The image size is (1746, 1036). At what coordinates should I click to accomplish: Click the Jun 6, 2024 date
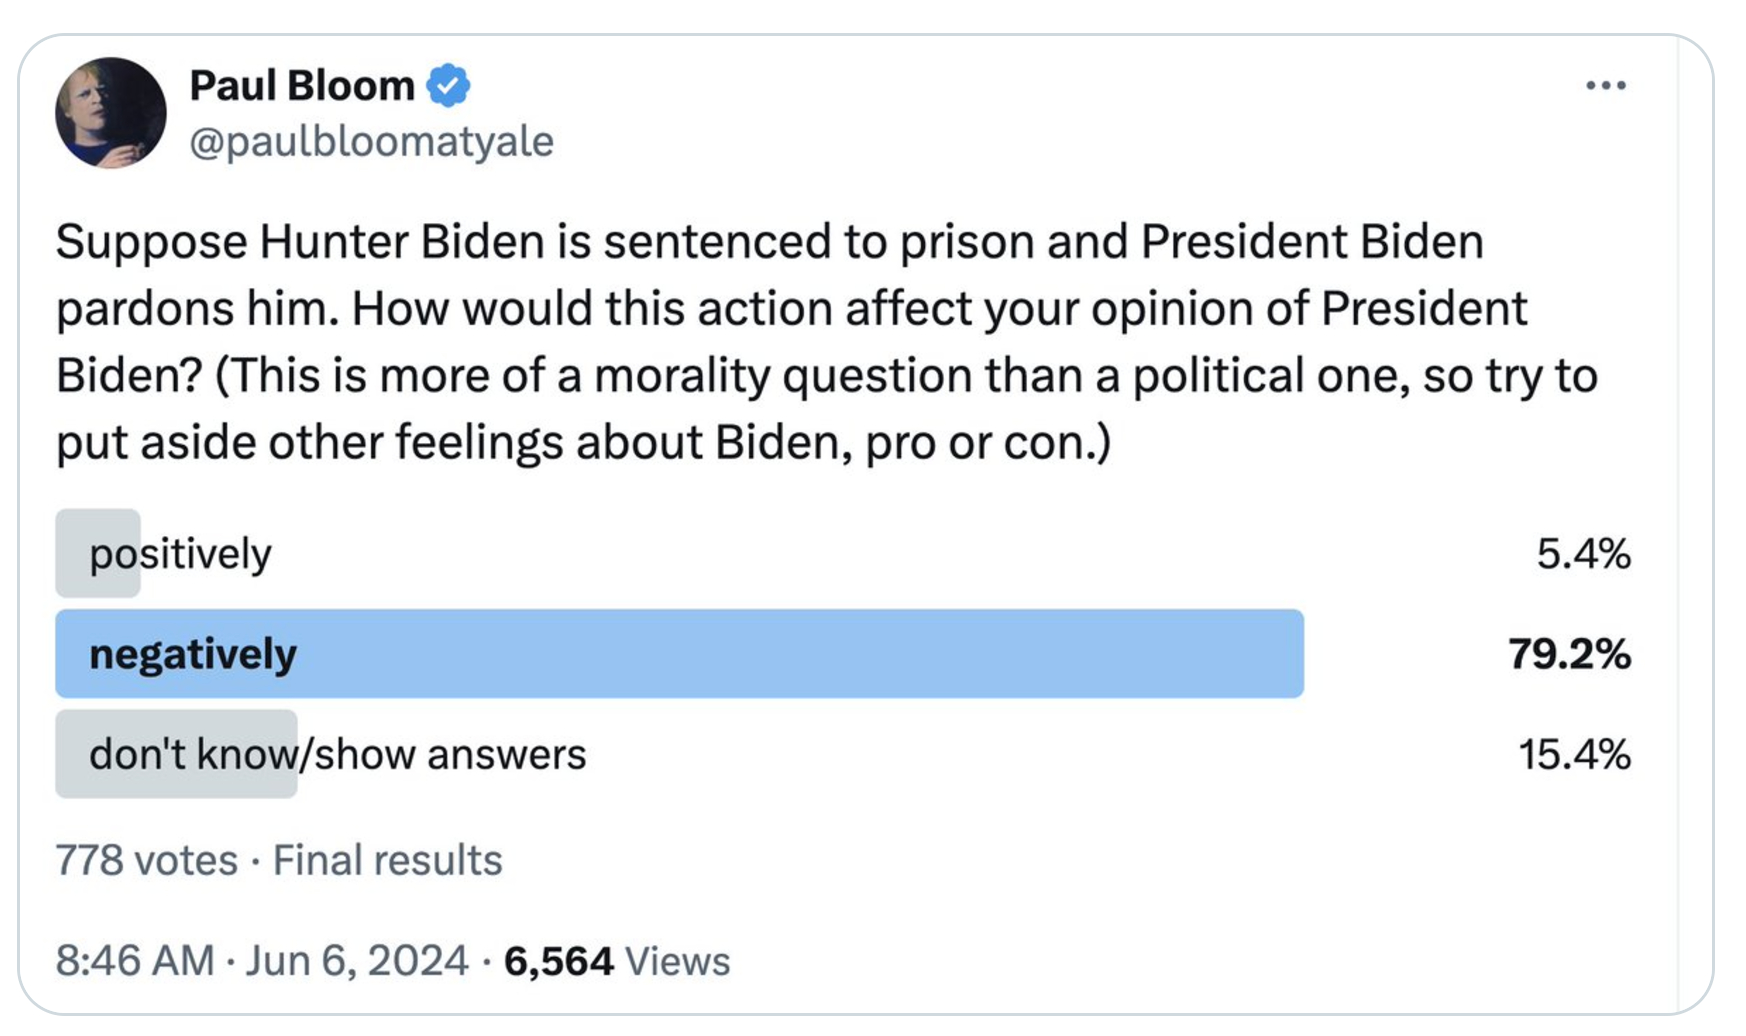[357, 961]
